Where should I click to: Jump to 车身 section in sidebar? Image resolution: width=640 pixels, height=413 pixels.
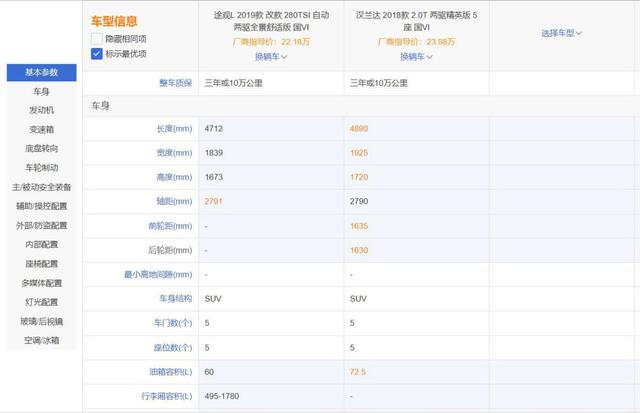pyautogui.click(x=42, y=91)
